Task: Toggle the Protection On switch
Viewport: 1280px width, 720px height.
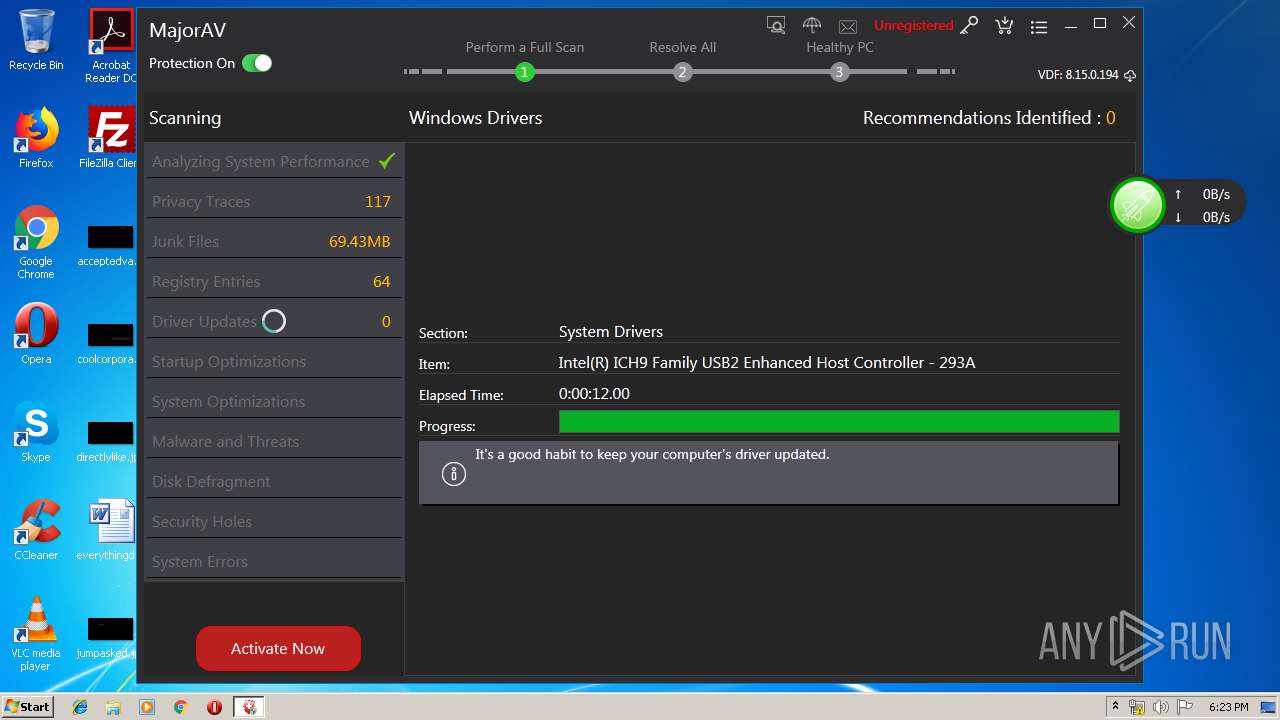Action: tap(257, 63)
